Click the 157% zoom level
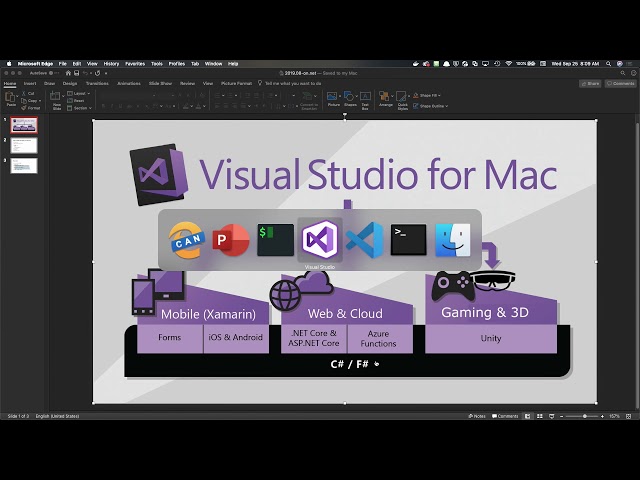The height and width of the screenshot is (480, 640). point(614,416)
